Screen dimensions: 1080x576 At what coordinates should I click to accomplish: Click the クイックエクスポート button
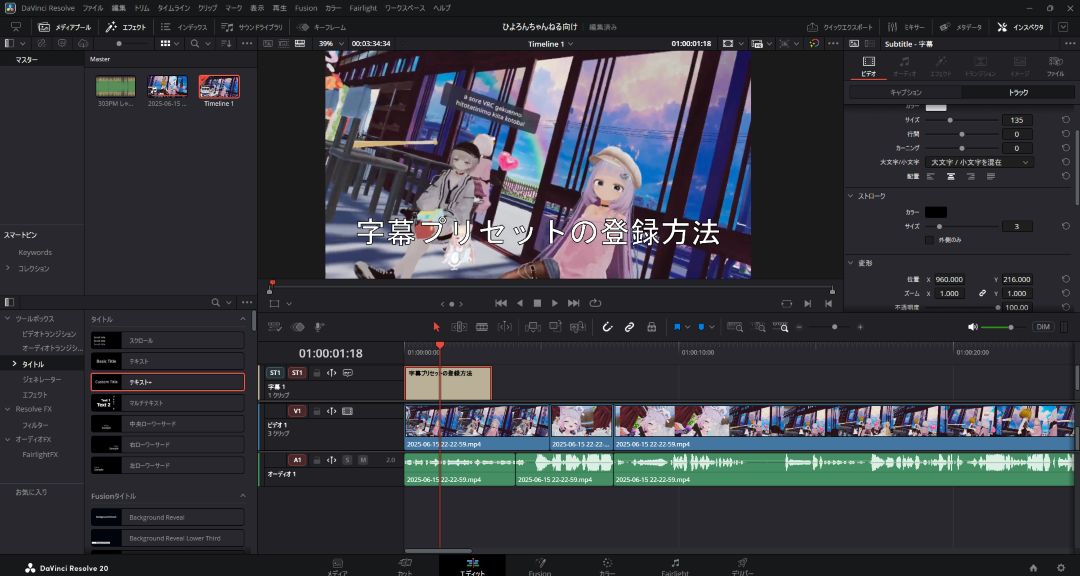point(838,27)
